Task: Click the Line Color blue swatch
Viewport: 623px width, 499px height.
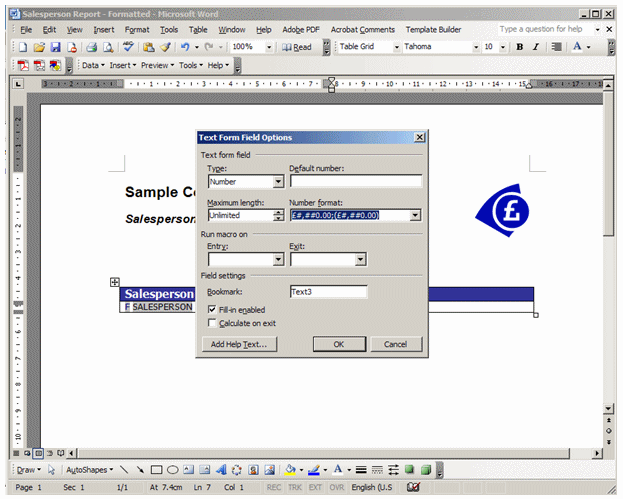Action: pos(313,470)
